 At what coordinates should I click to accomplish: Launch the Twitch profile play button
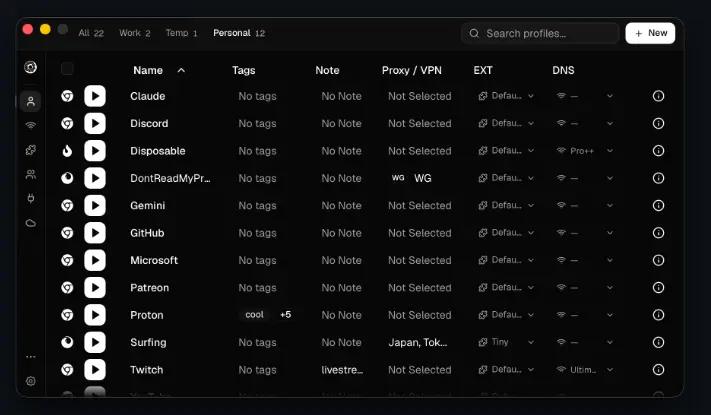coord(95,370)
